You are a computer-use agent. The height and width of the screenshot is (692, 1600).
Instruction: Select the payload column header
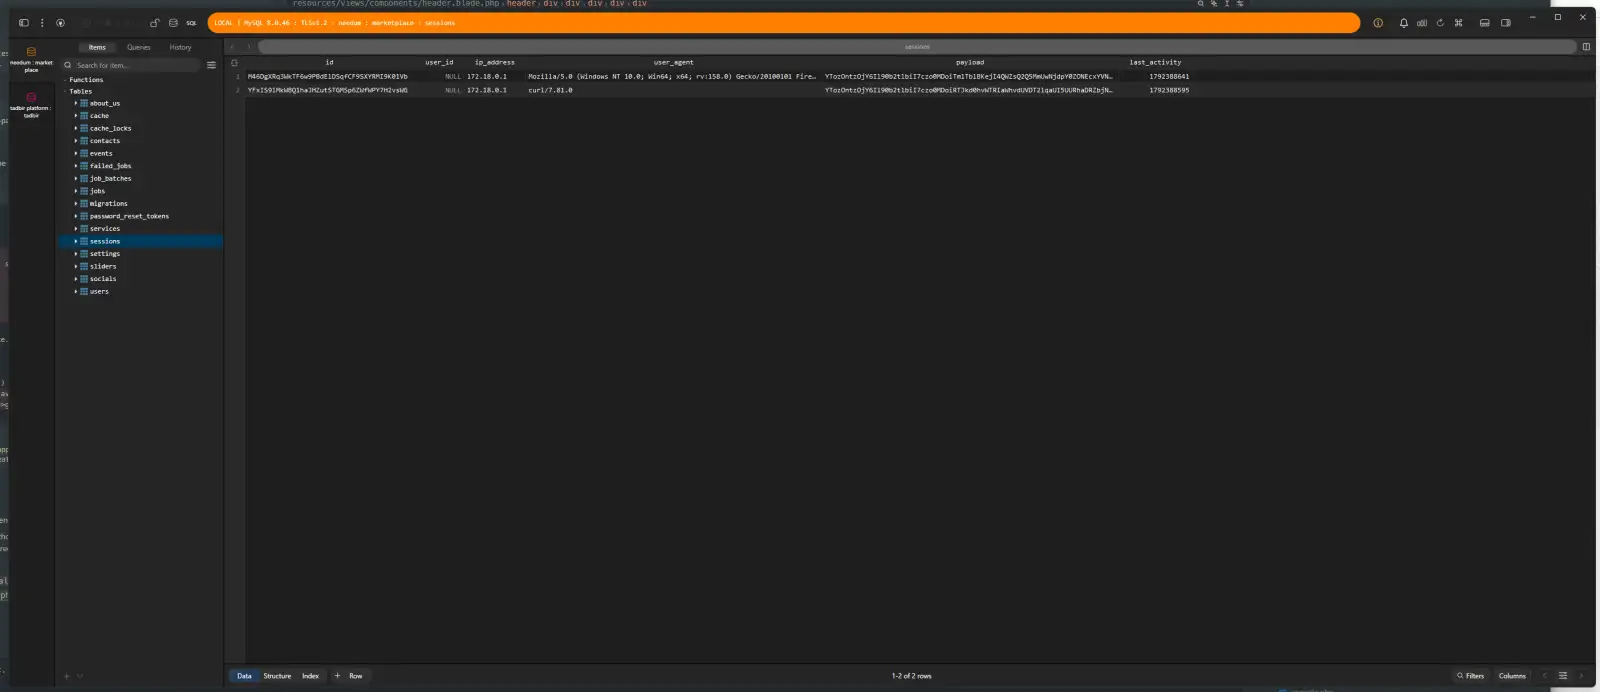(970, 62)
